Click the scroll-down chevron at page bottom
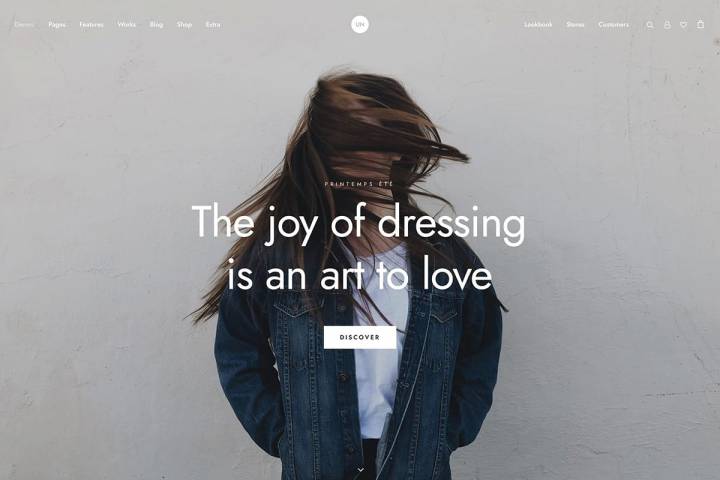Screen dimensions: 720x480 (x=360, y=469)
